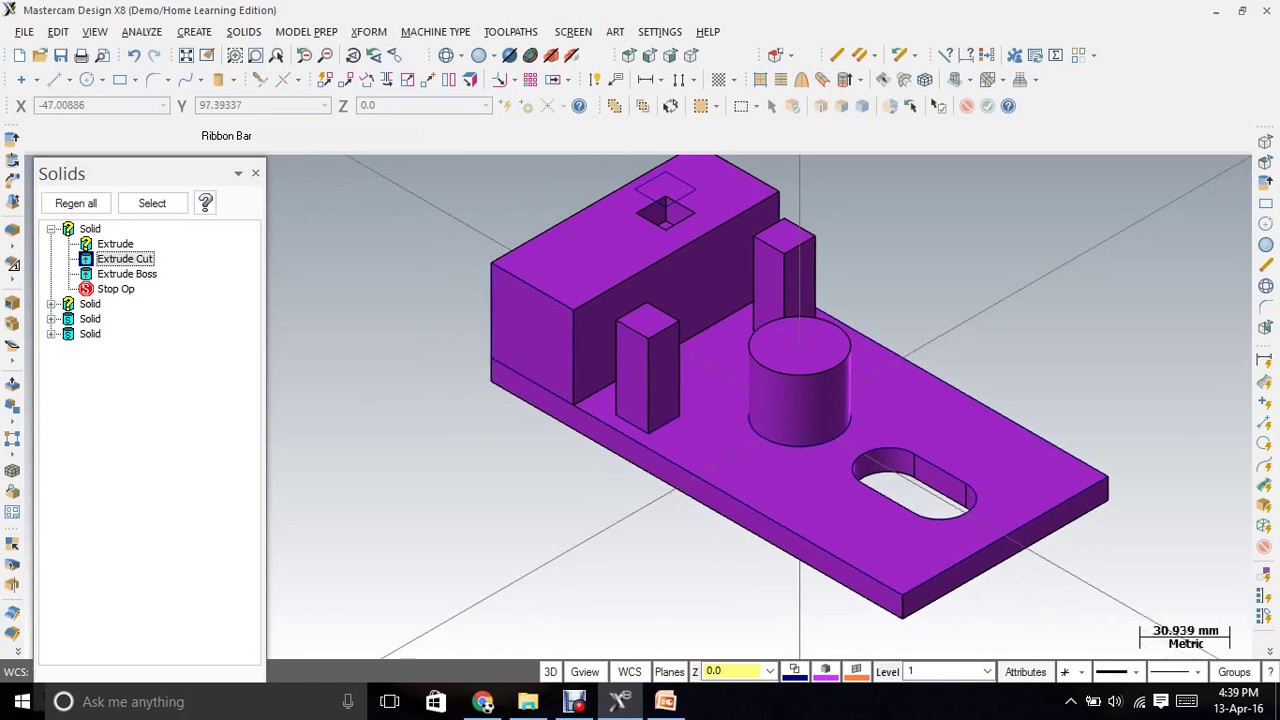The height and width of the screenshot is (720, 1280).
Task: Select the Extrude Cut operation
Action: click(125, 259)
